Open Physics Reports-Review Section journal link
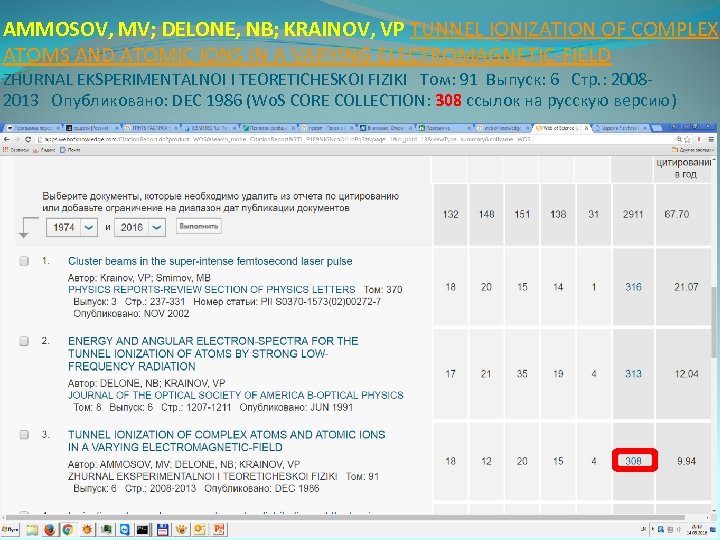720x540 pixels. click(212, 289)
